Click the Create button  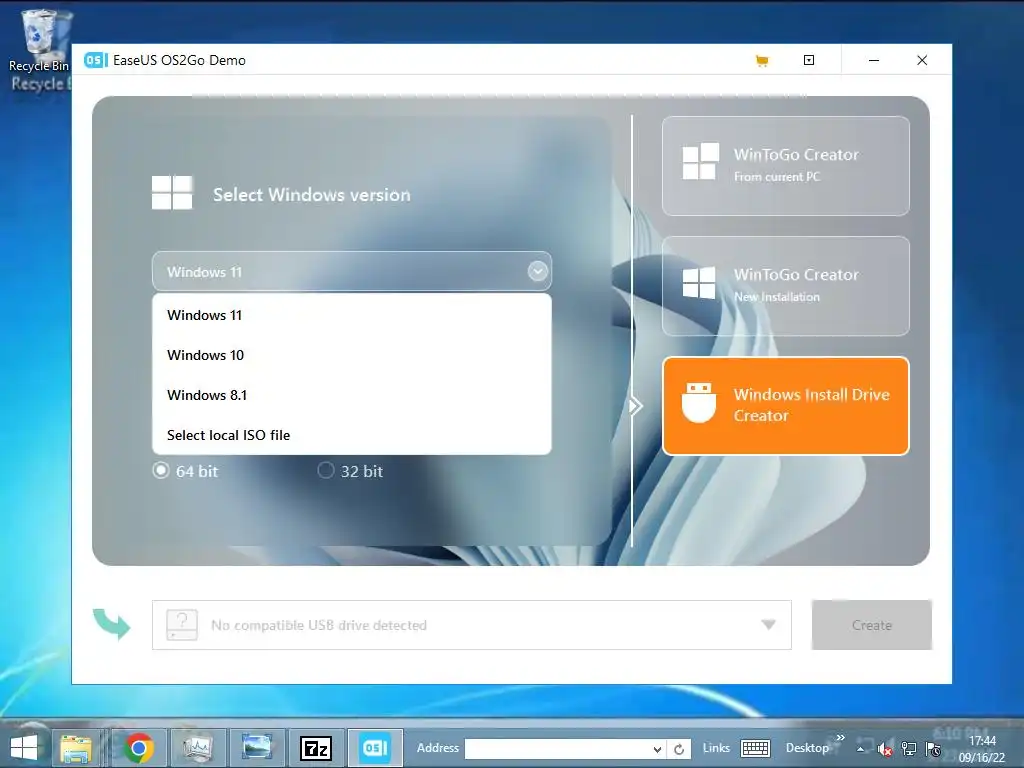tap(871, 625)
